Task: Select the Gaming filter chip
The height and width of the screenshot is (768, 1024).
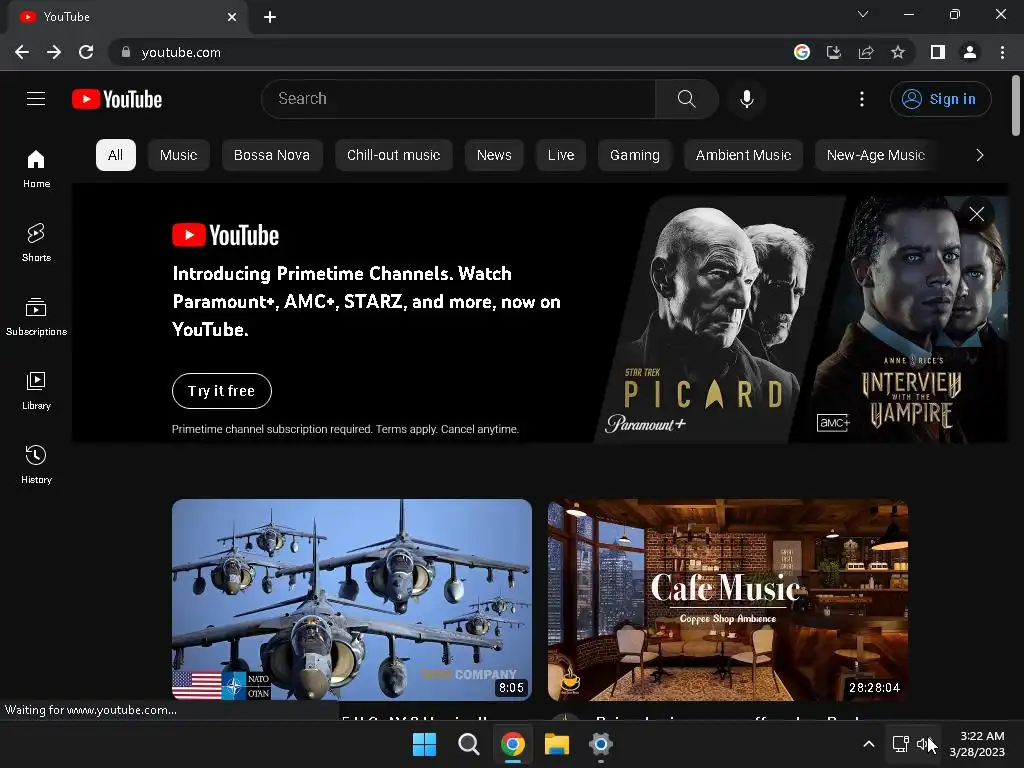Action: pos(634,155)
